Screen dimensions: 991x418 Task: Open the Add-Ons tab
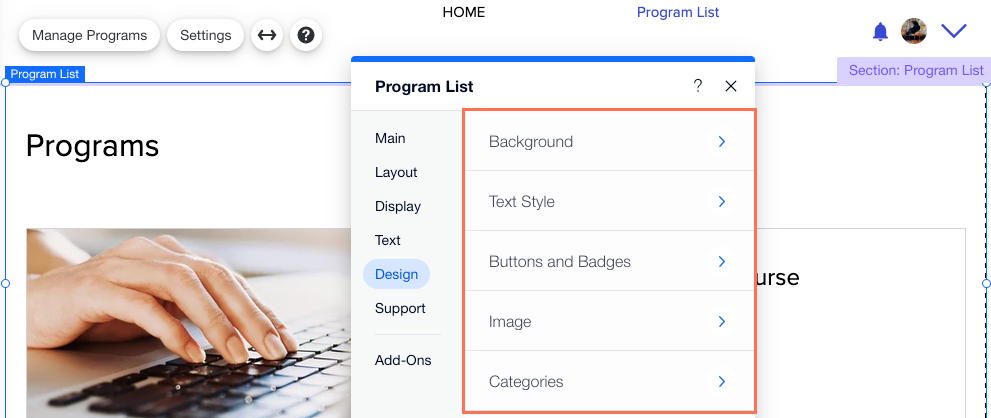tap(403, 360)
